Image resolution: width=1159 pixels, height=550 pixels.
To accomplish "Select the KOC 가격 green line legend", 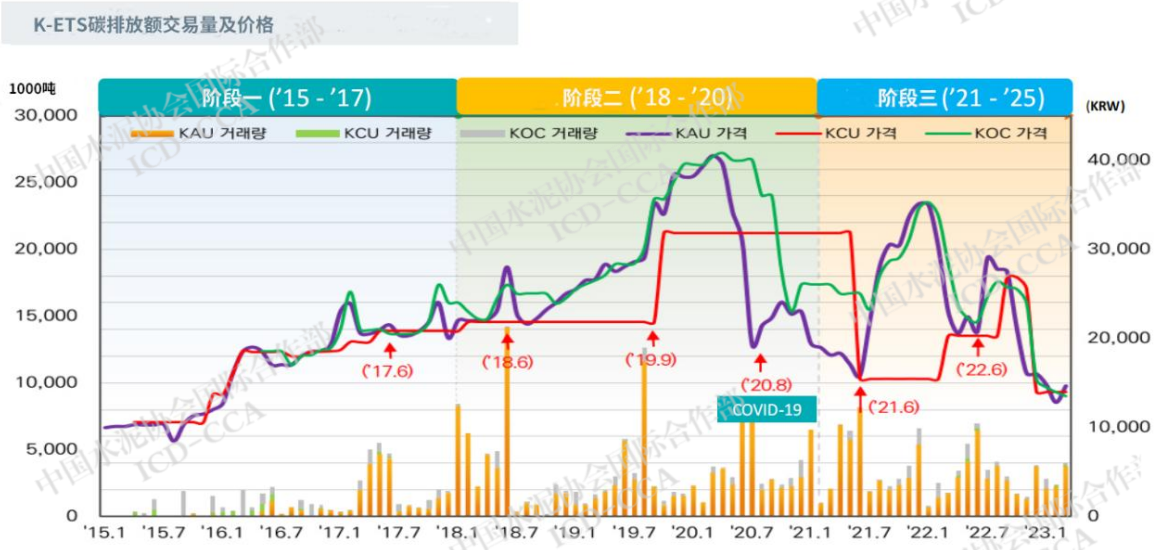I will tap(947, 134).
